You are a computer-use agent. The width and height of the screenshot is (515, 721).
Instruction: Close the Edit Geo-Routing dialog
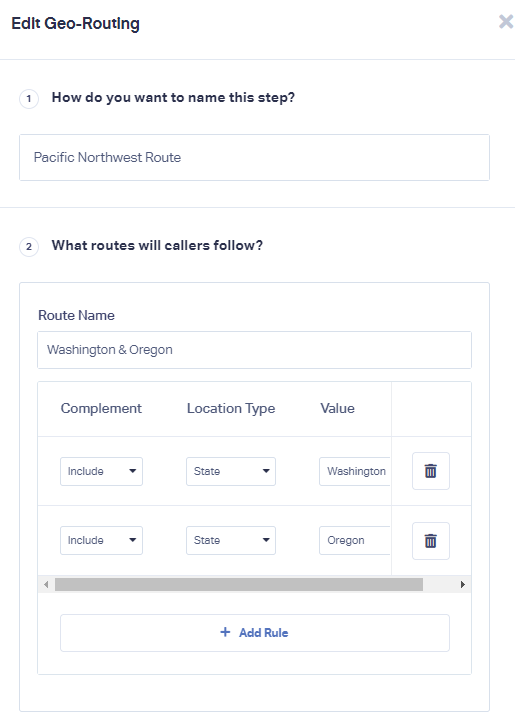click(x=506, y=22)
